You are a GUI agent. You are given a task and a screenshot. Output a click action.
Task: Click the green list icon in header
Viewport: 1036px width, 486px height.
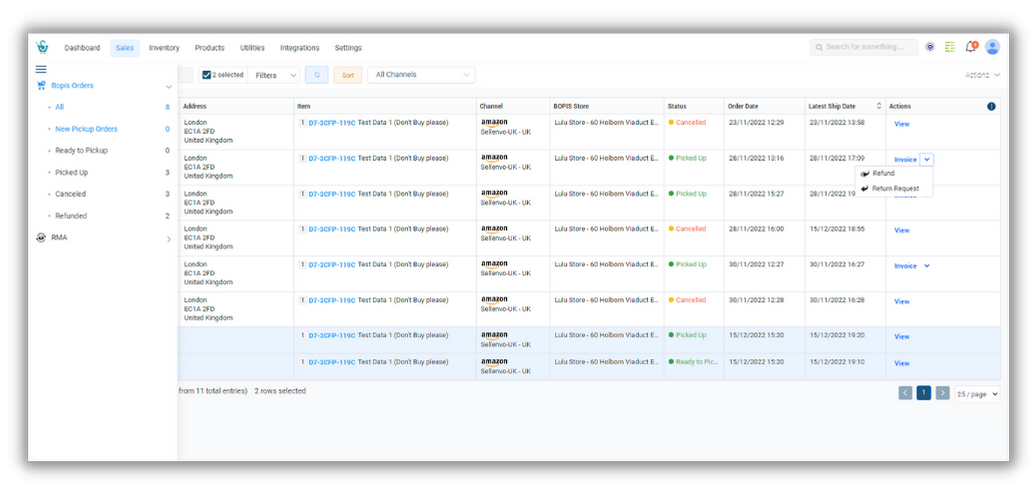(949, 47)
